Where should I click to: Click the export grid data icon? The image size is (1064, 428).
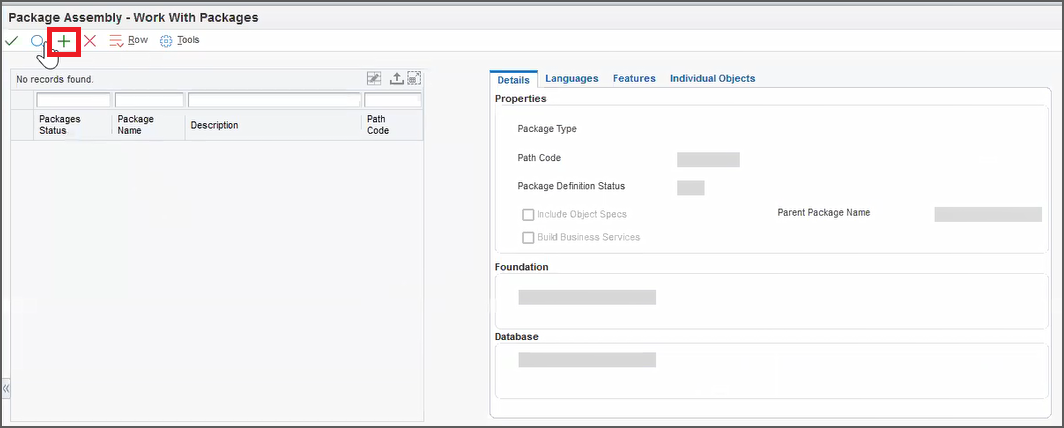point(396,79)
